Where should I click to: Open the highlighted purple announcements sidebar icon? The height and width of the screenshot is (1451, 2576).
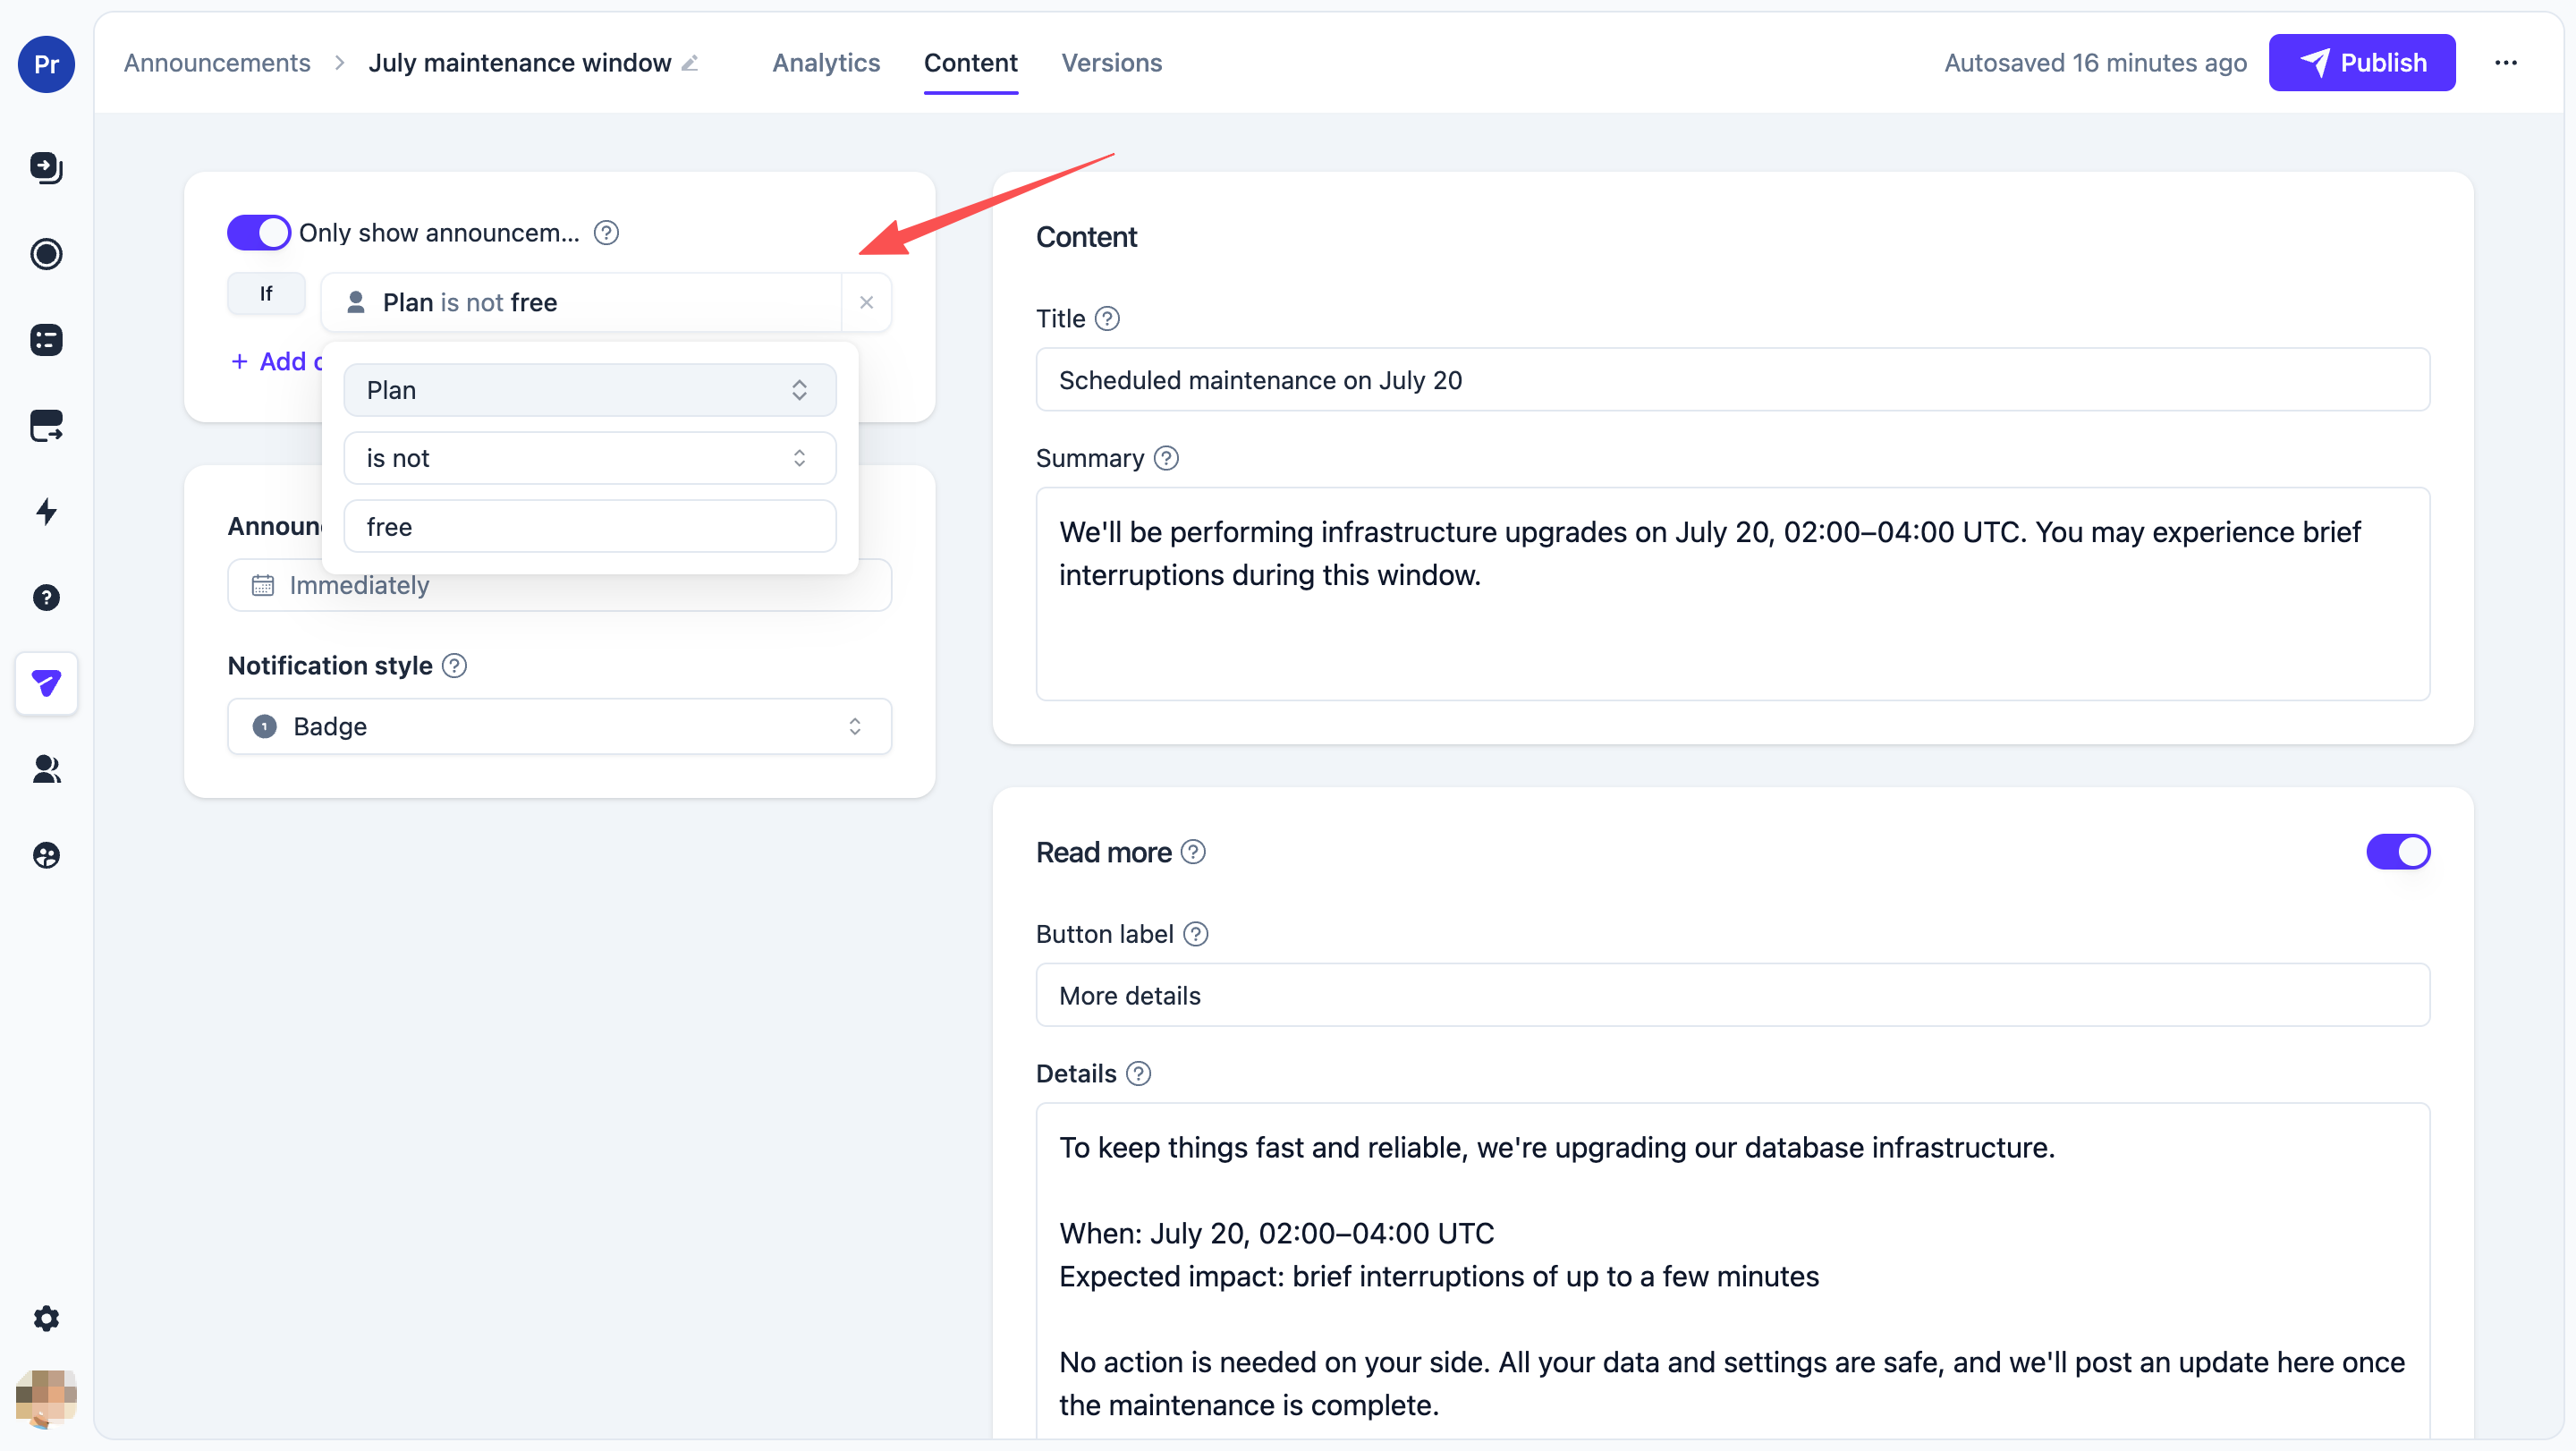point(46,683)
